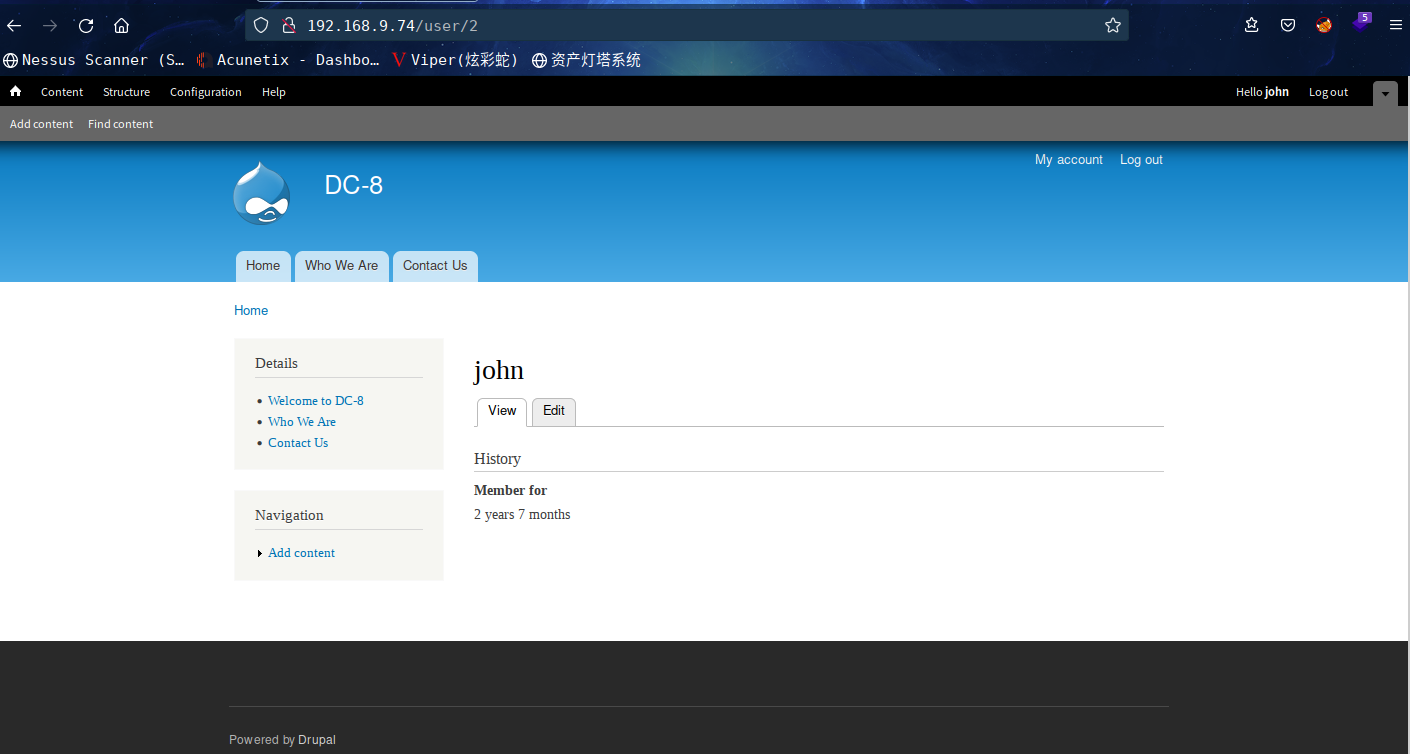This screenshot has width=1410, height=754.
Task: Click the '2 years 7 months' text
Action: click(522, 515)
